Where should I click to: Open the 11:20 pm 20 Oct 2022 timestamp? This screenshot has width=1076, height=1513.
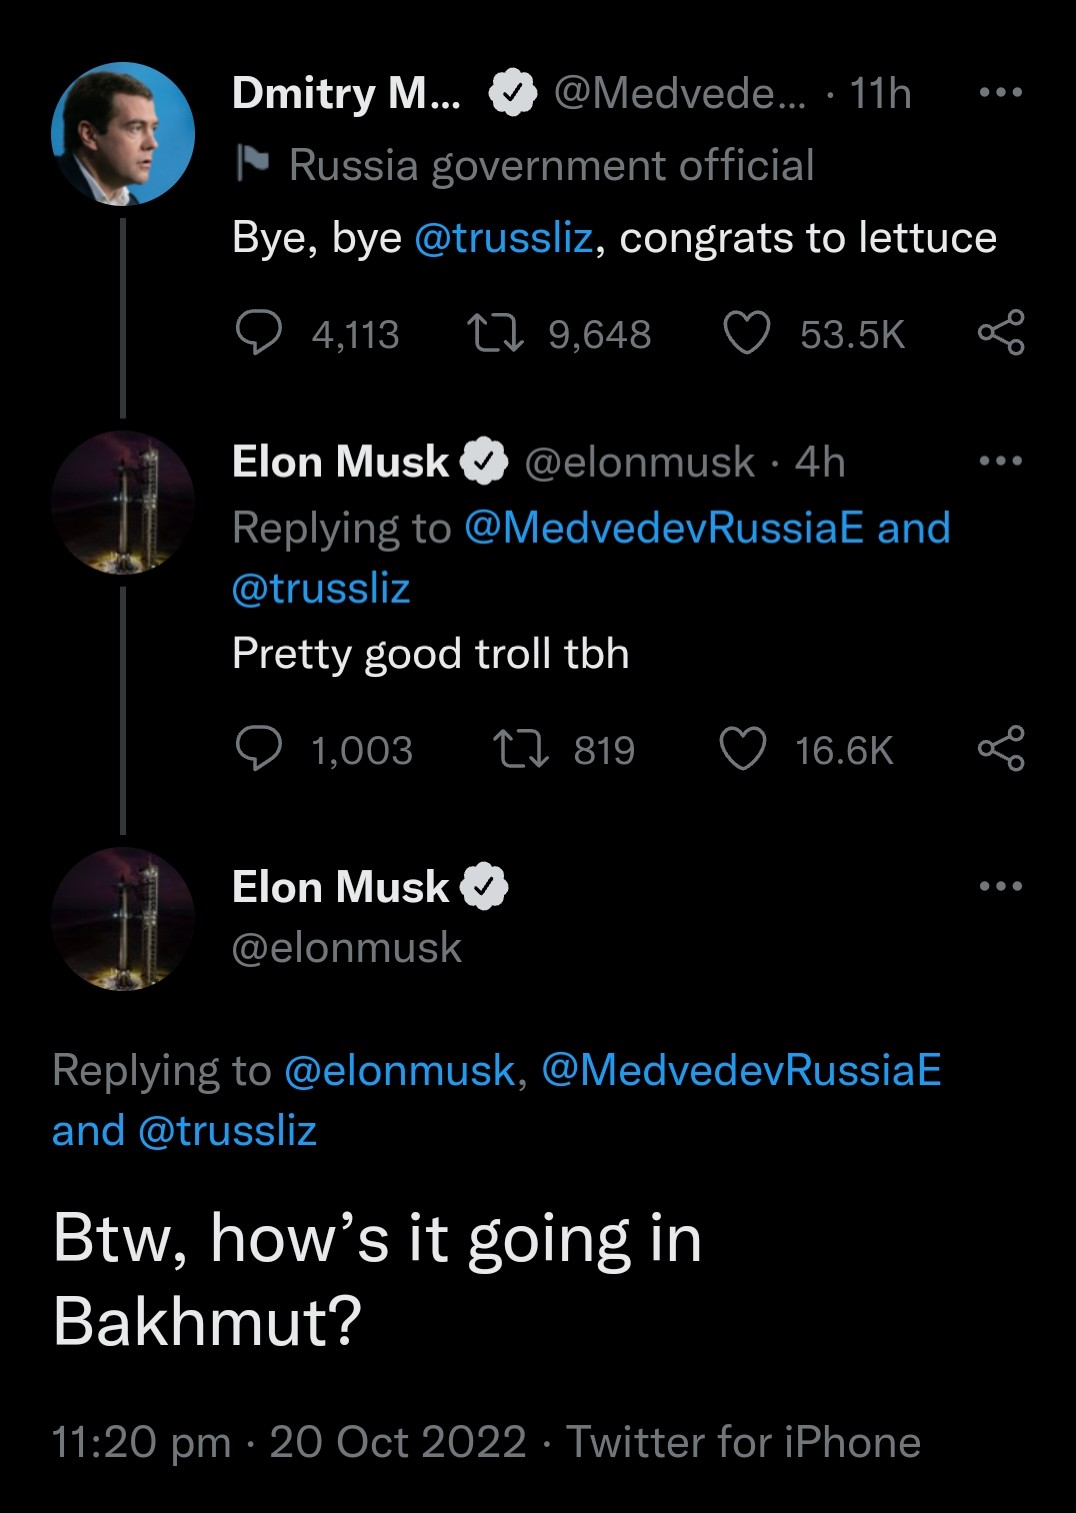[x=289, y=1442]
